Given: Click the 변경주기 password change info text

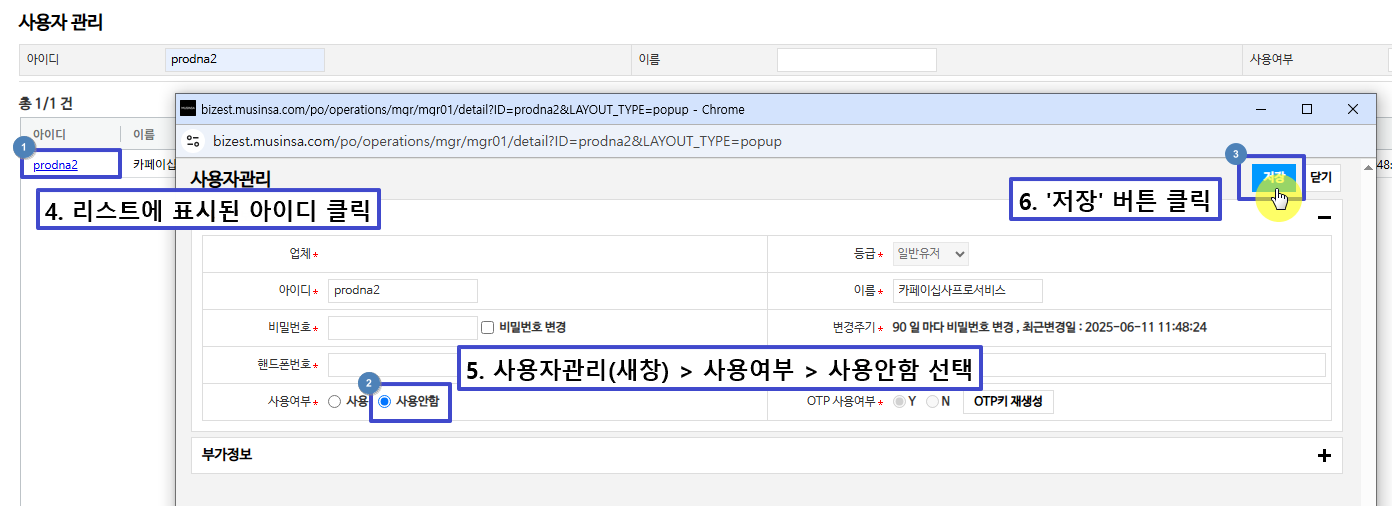Looking at the screenshot, I should coord(1050,327).
